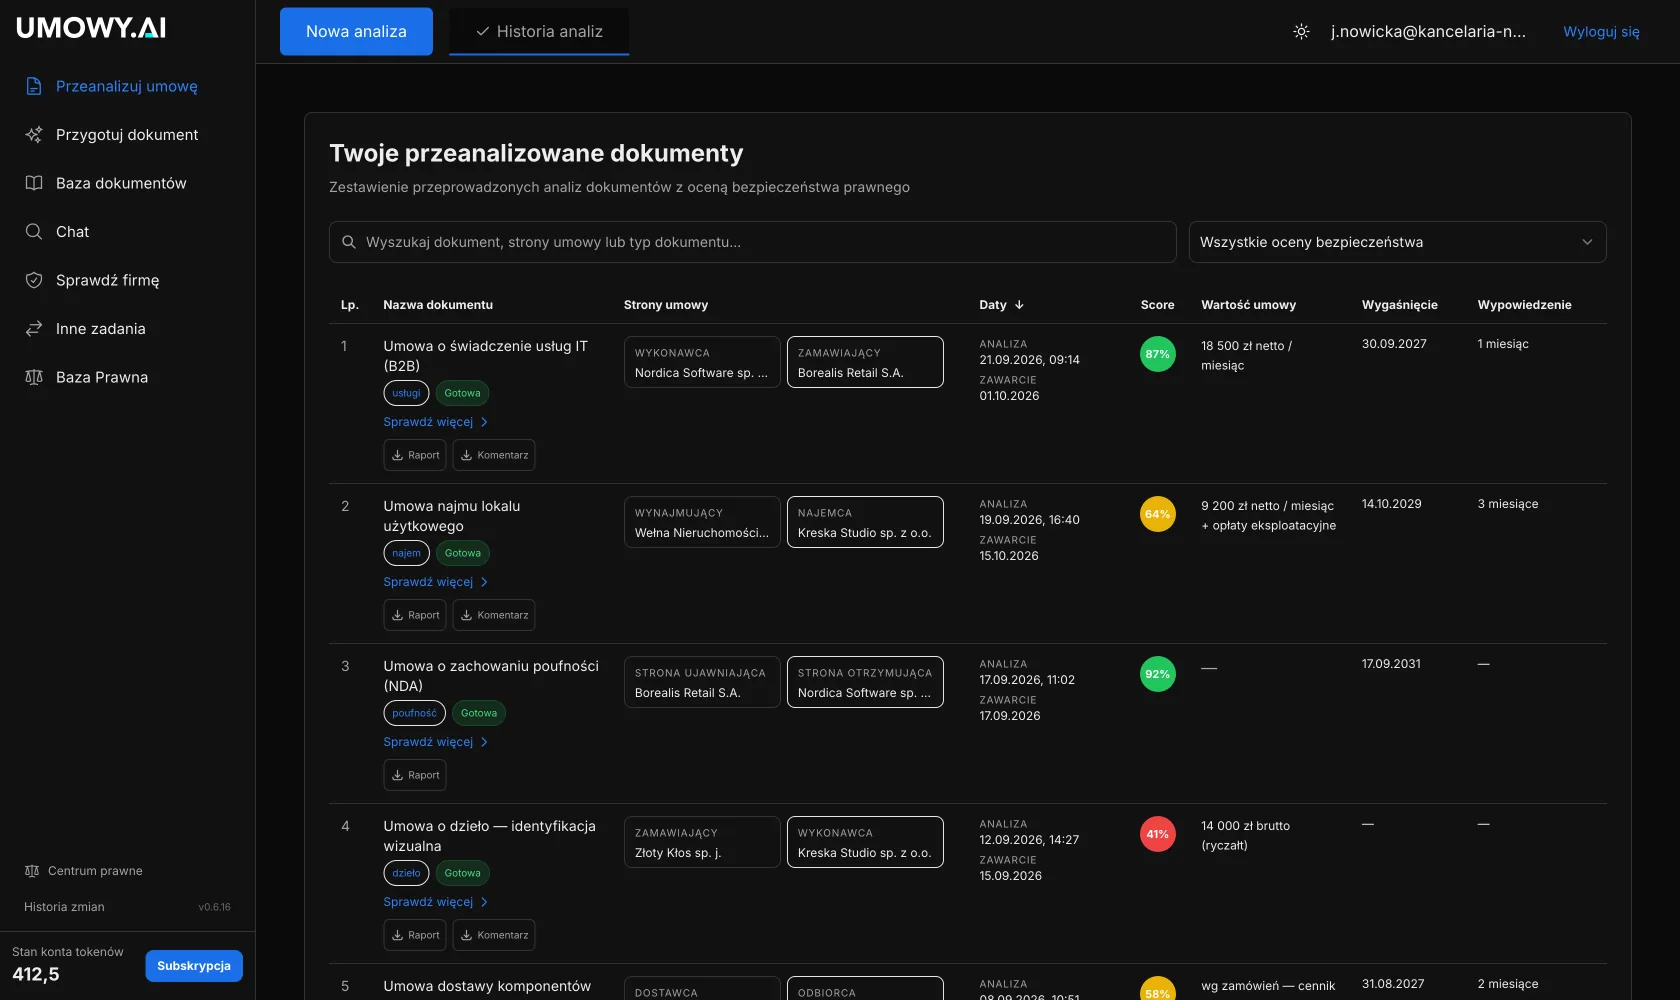The width and height of the screenshot is (1680, 1000).
Task: Select Strona ujawniająca Borealis Retail card
Action: [702, 682]
